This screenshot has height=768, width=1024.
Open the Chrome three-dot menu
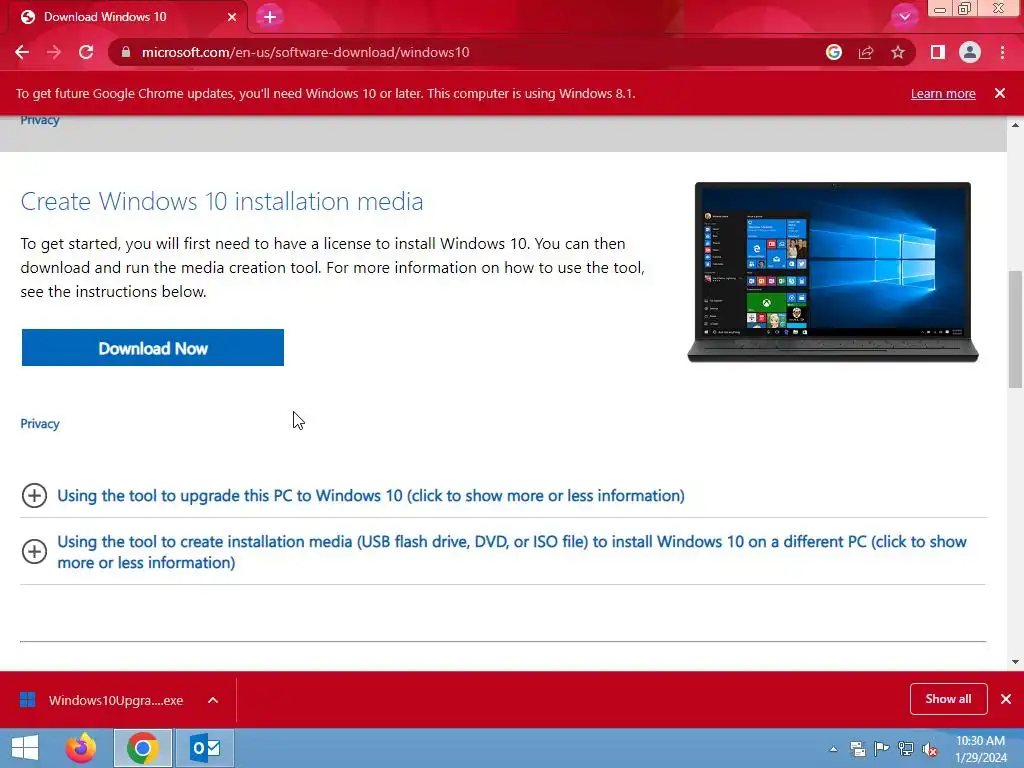tap(1002, 52)
